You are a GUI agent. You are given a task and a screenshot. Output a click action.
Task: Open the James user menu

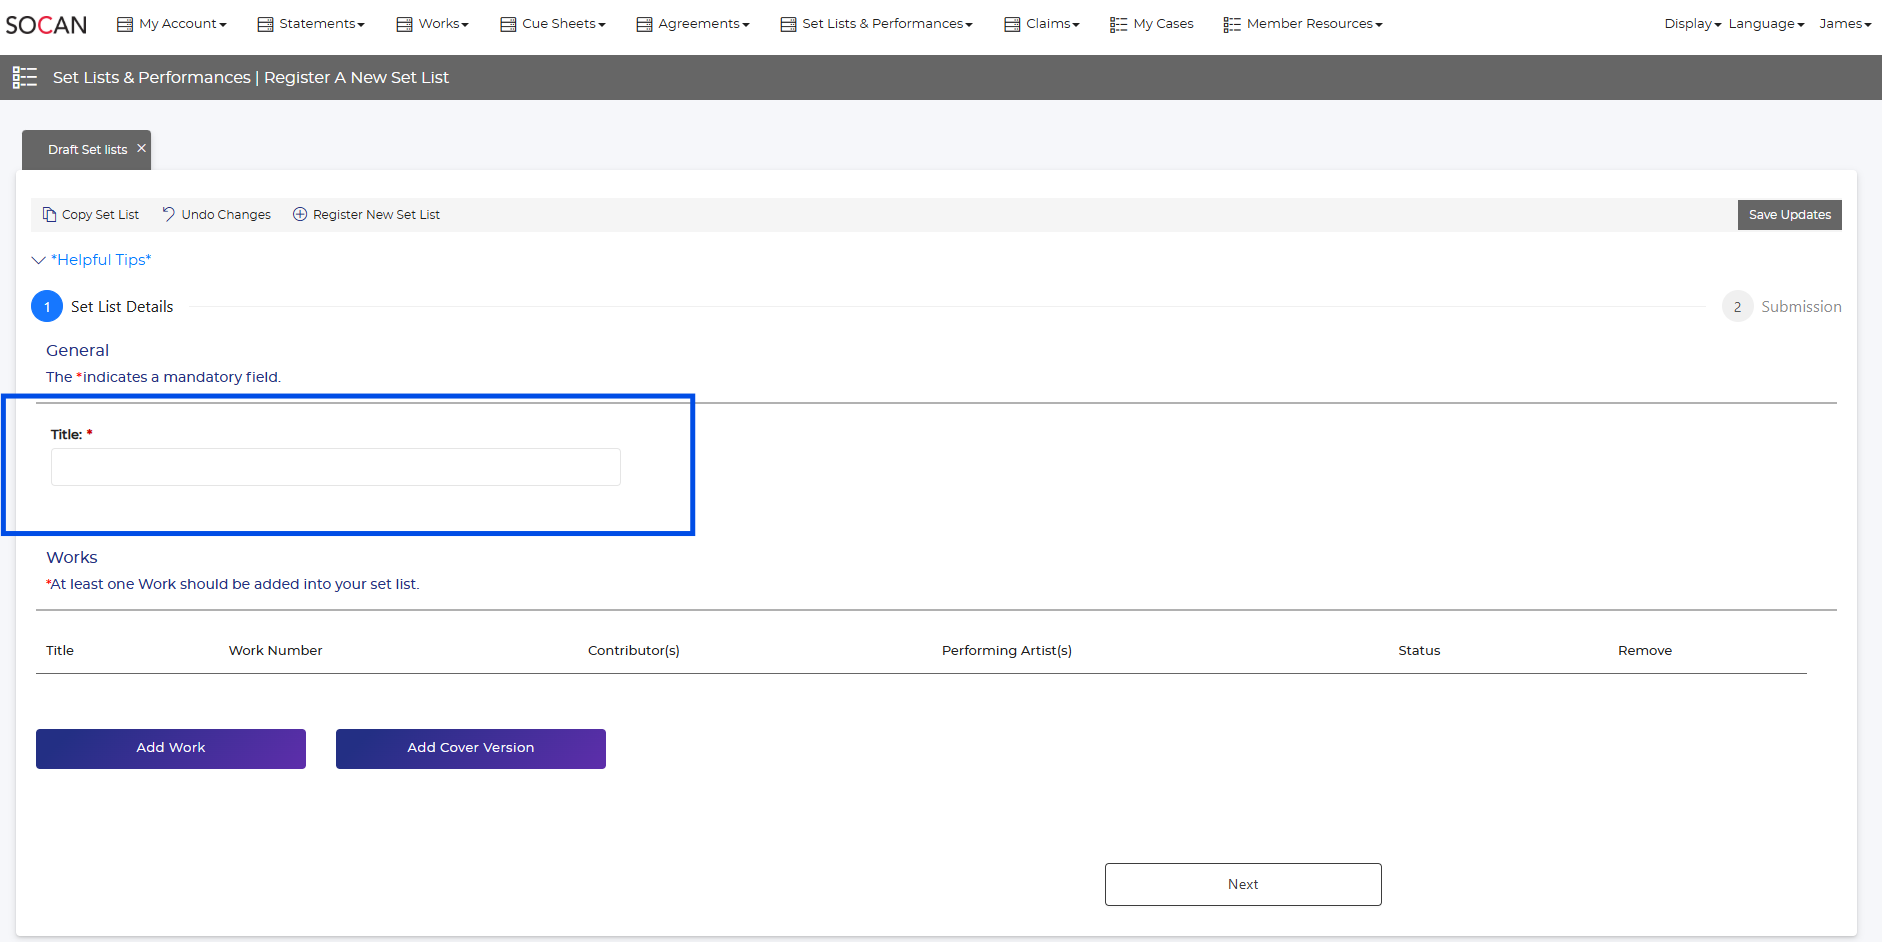coord(1844,24)
